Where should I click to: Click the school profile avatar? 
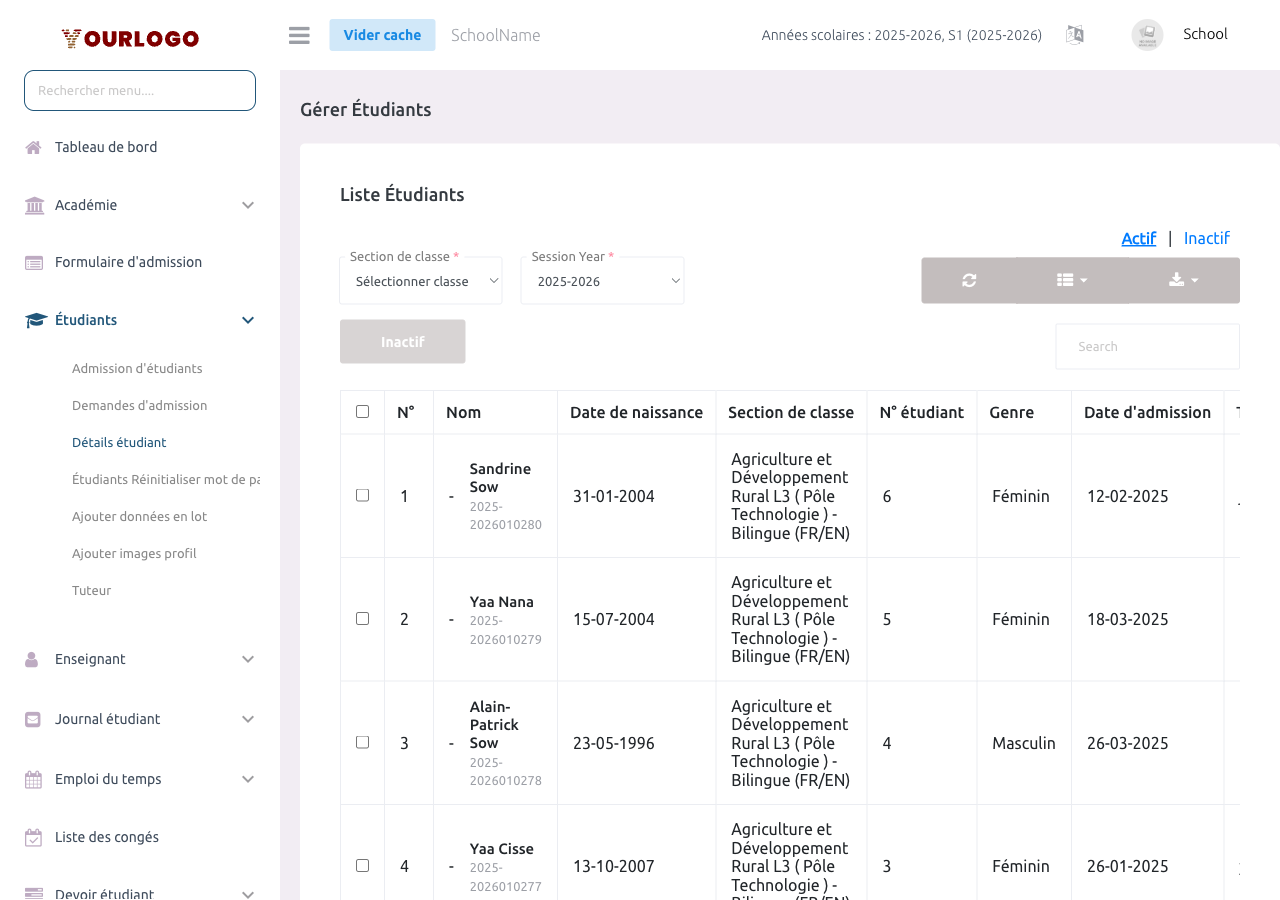(1147, 35)
